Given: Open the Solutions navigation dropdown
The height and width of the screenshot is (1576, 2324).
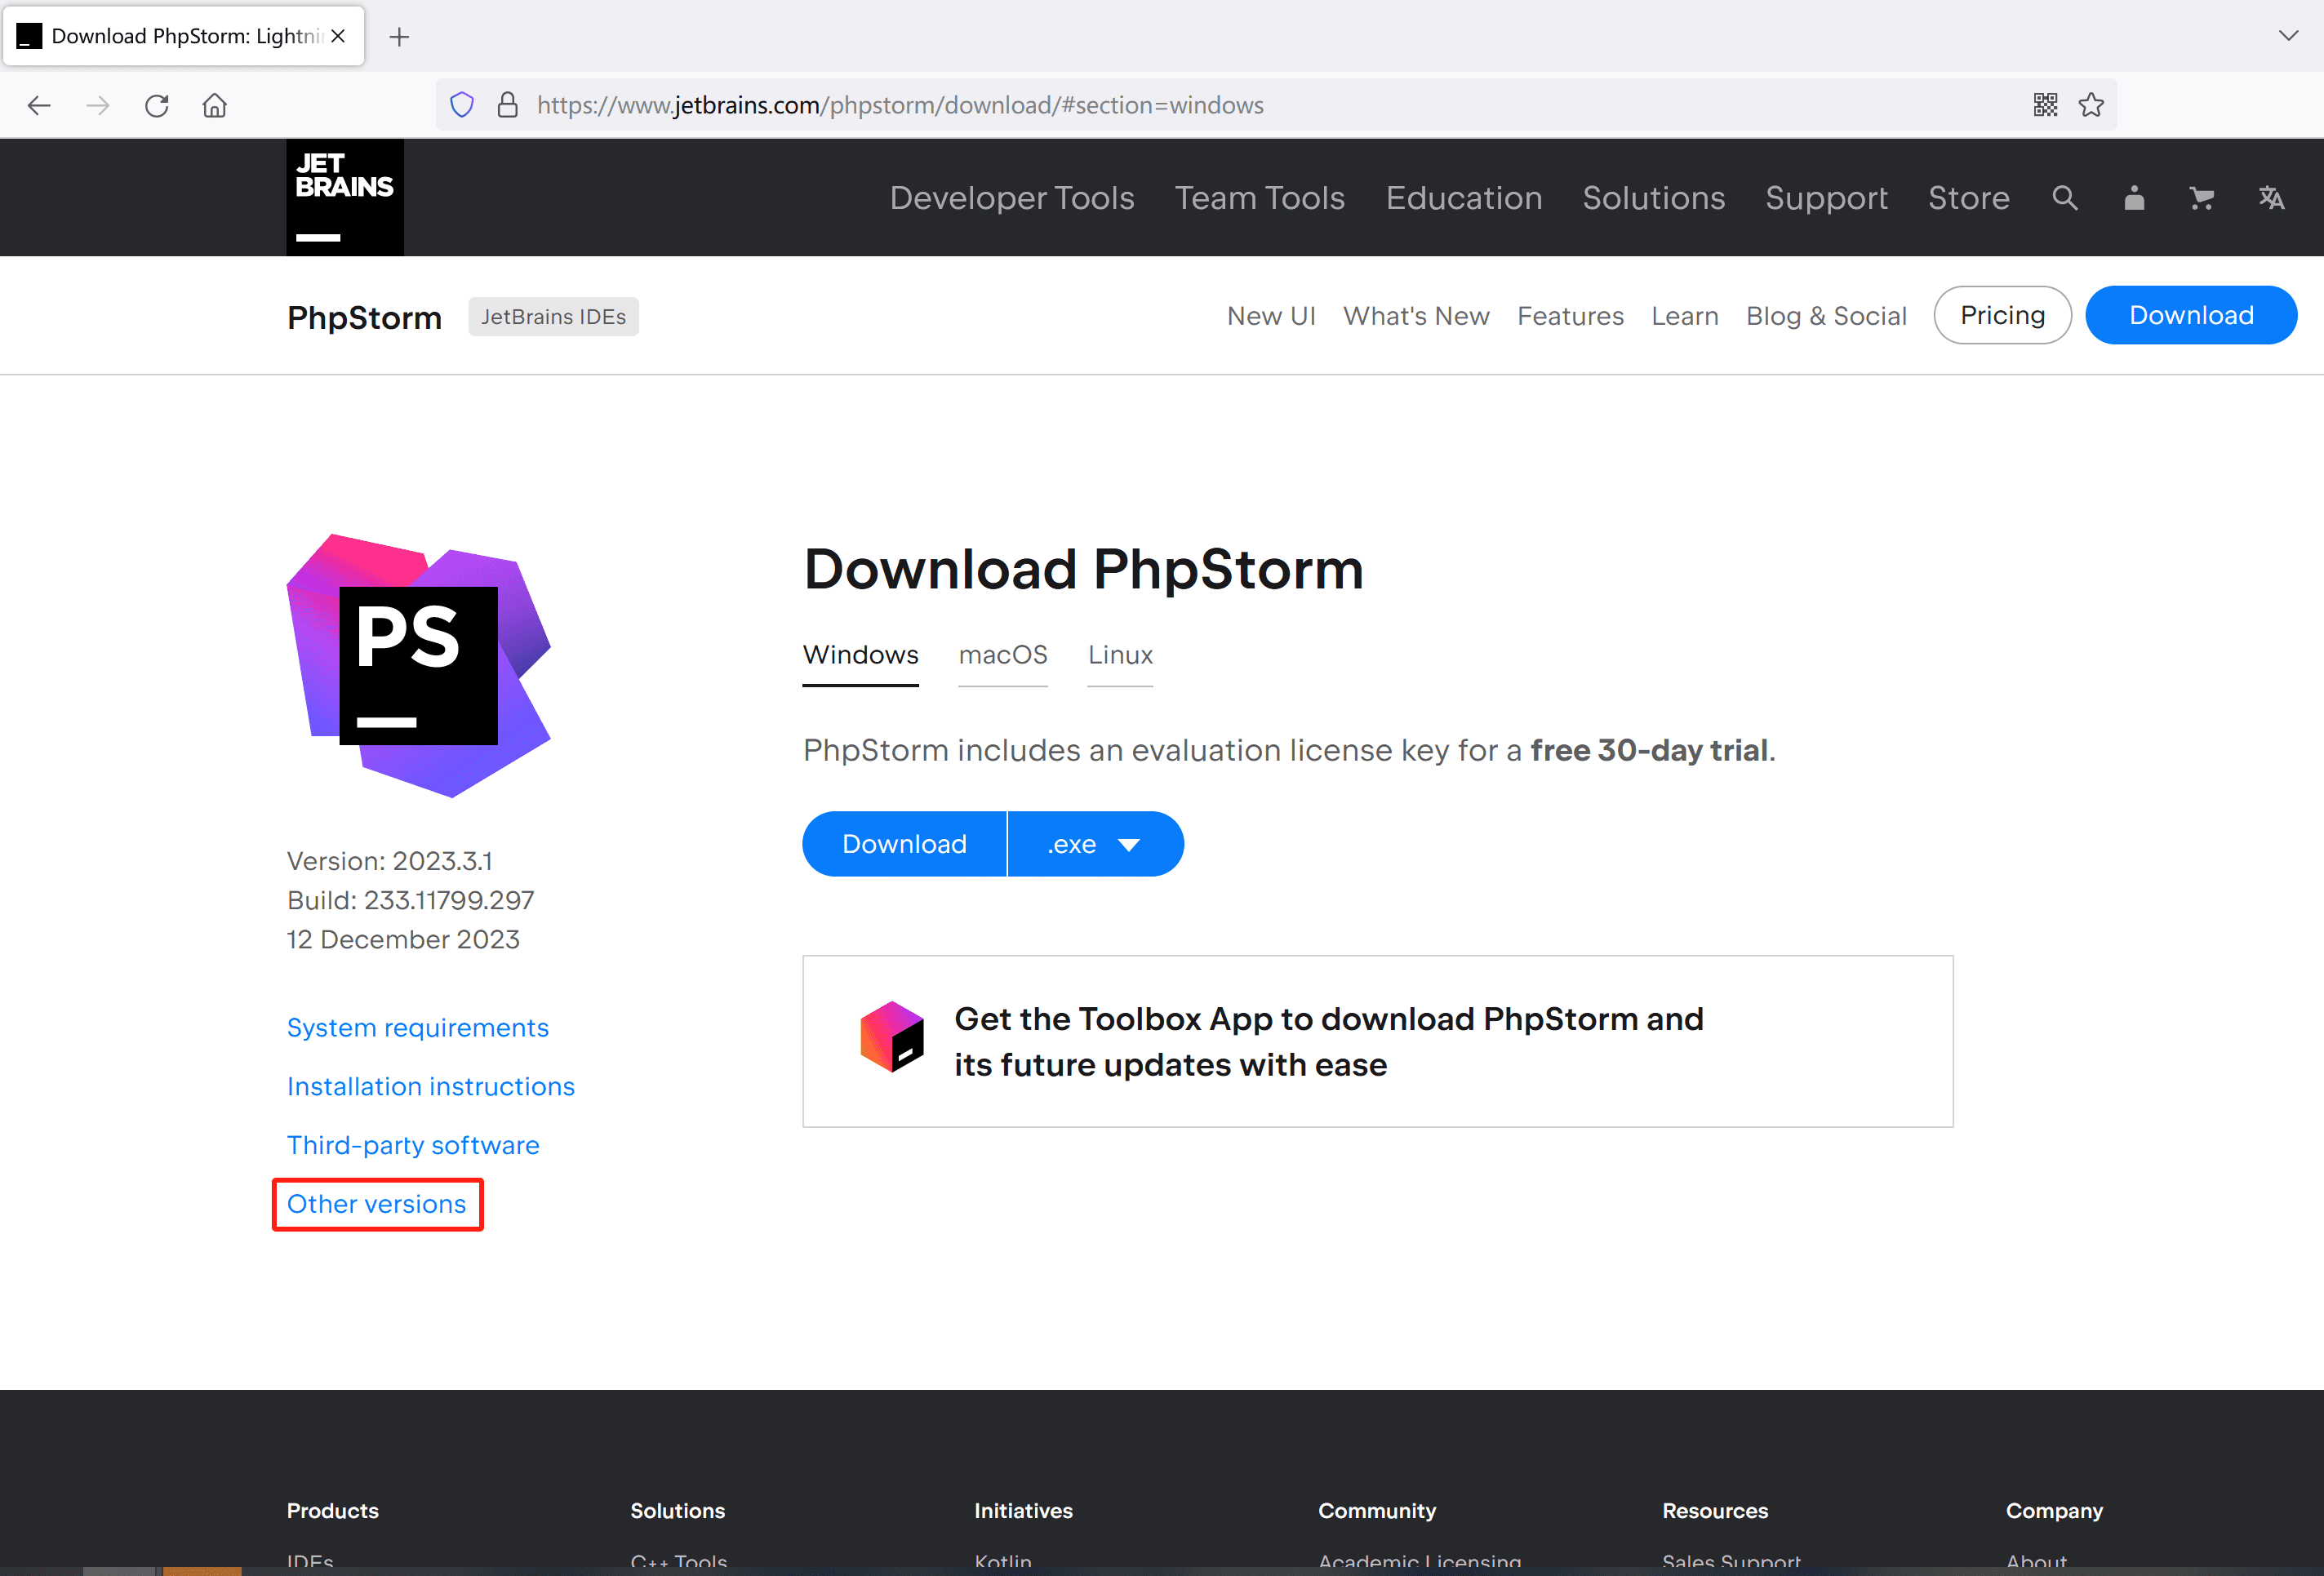Looking at the screenshot, I should (x=1653, y=198).
